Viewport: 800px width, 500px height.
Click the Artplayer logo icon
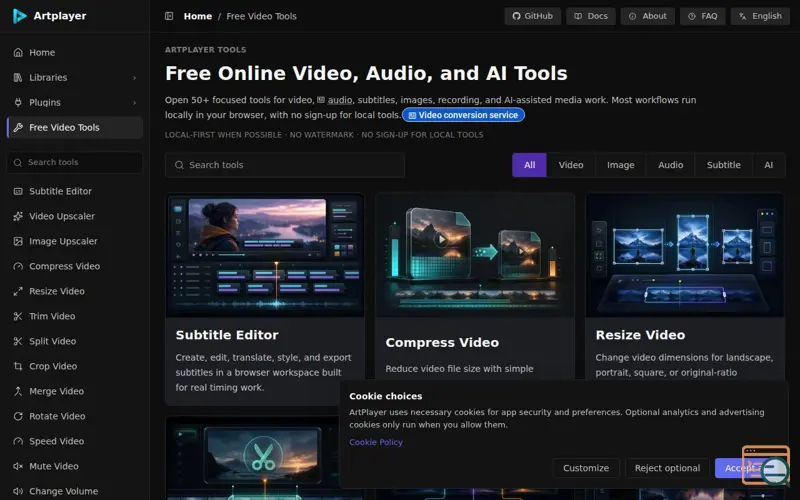pyautogui.click(x=19, y=16)
